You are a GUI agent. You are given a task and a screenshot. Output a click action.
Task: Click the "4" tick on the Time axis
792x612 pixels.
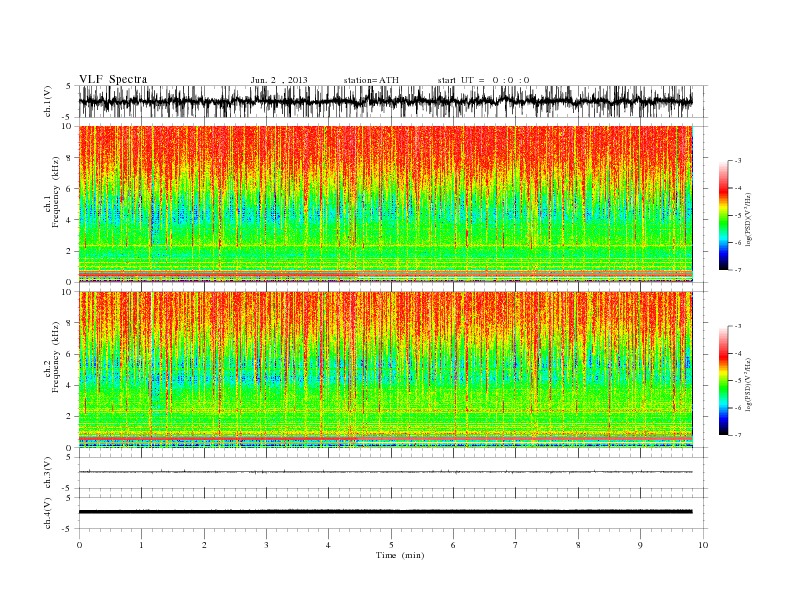[x=328, y=545]
